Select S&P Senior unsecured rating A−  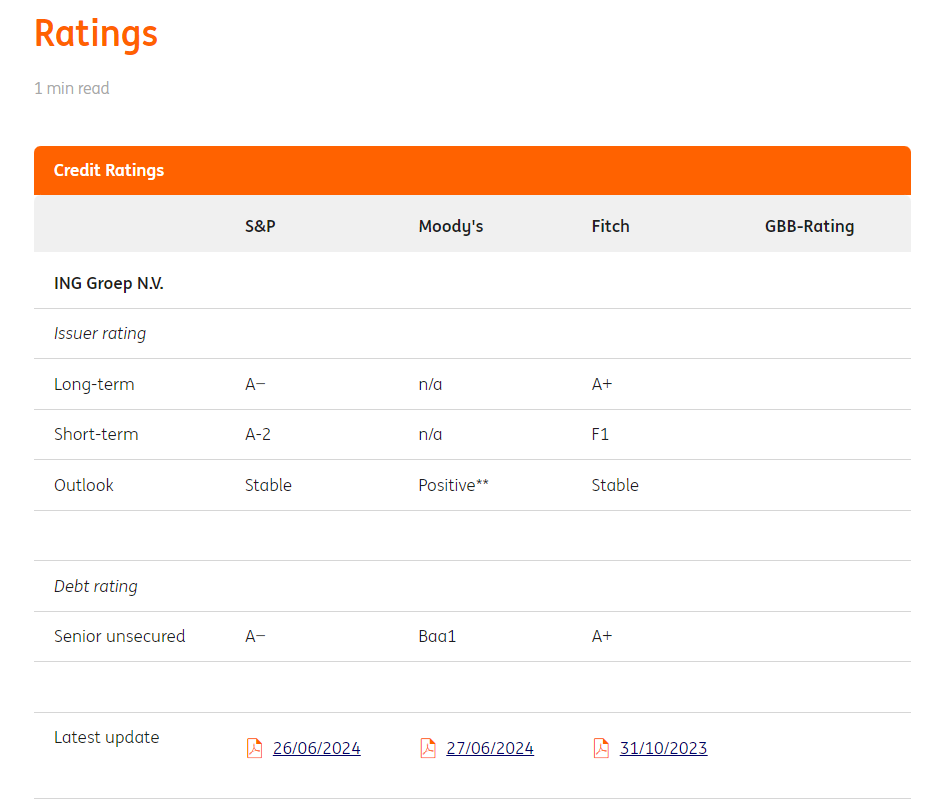pyautogui.click(x=255, y=636)
